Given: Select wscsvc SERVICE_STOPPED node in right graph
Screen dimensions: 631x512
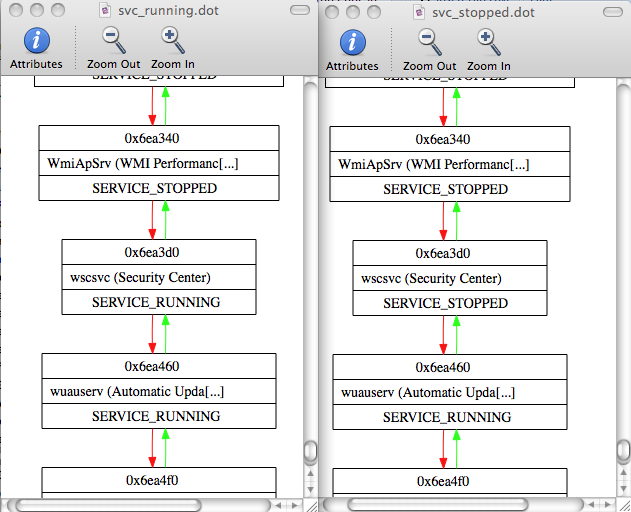Looking at the screenshot, I should tap(447, 277).
